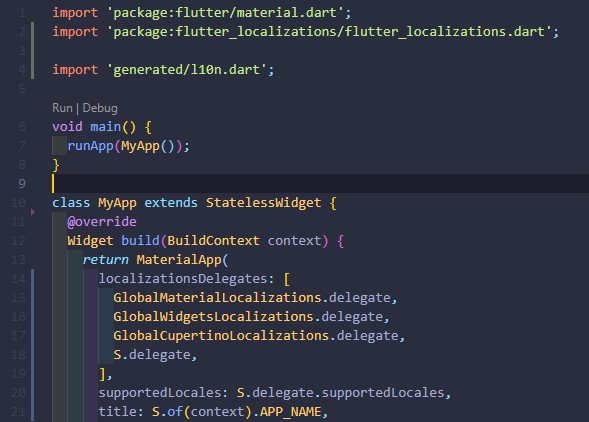Click line number 9 in the gutter
589x422 pixels.
click(x=22, y=183)
